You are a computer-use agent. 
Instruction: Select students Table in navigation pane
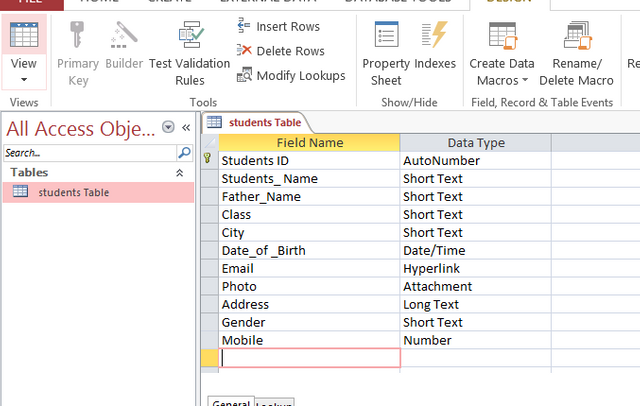(x=98, y=192)
